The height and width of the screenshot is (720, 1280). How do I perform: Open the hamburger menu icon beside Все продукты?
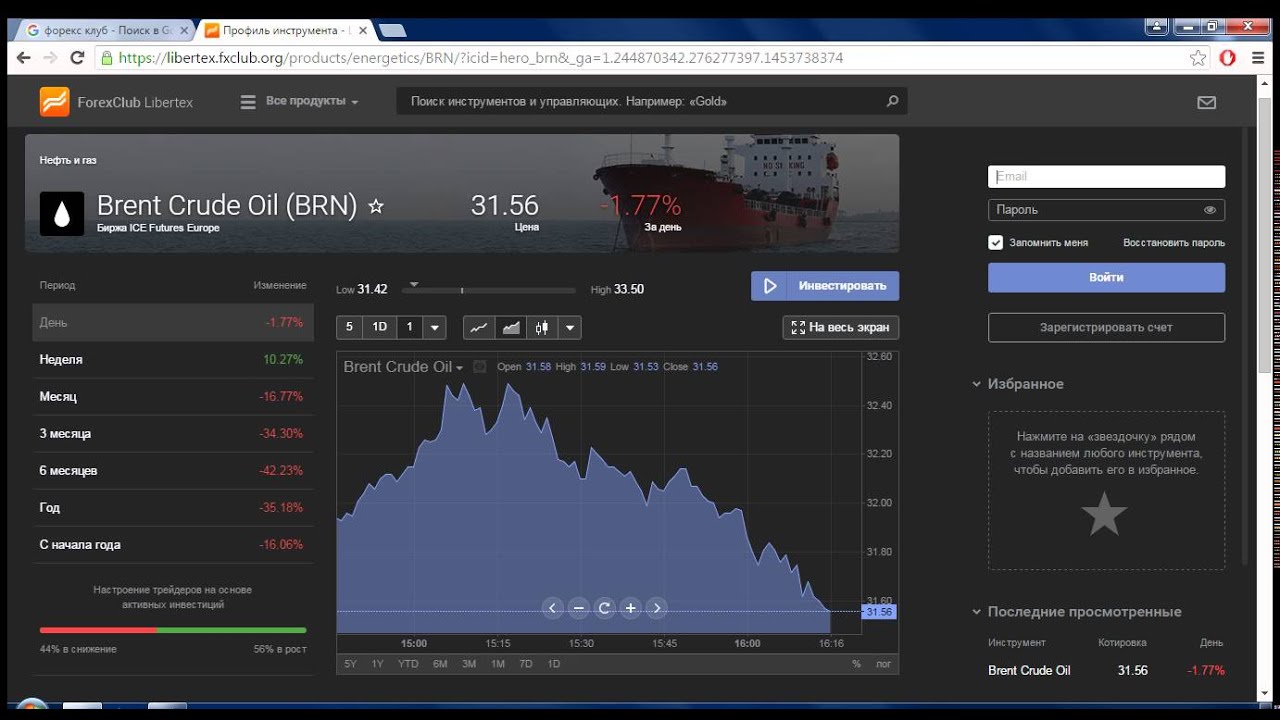(x=248, y=102)
